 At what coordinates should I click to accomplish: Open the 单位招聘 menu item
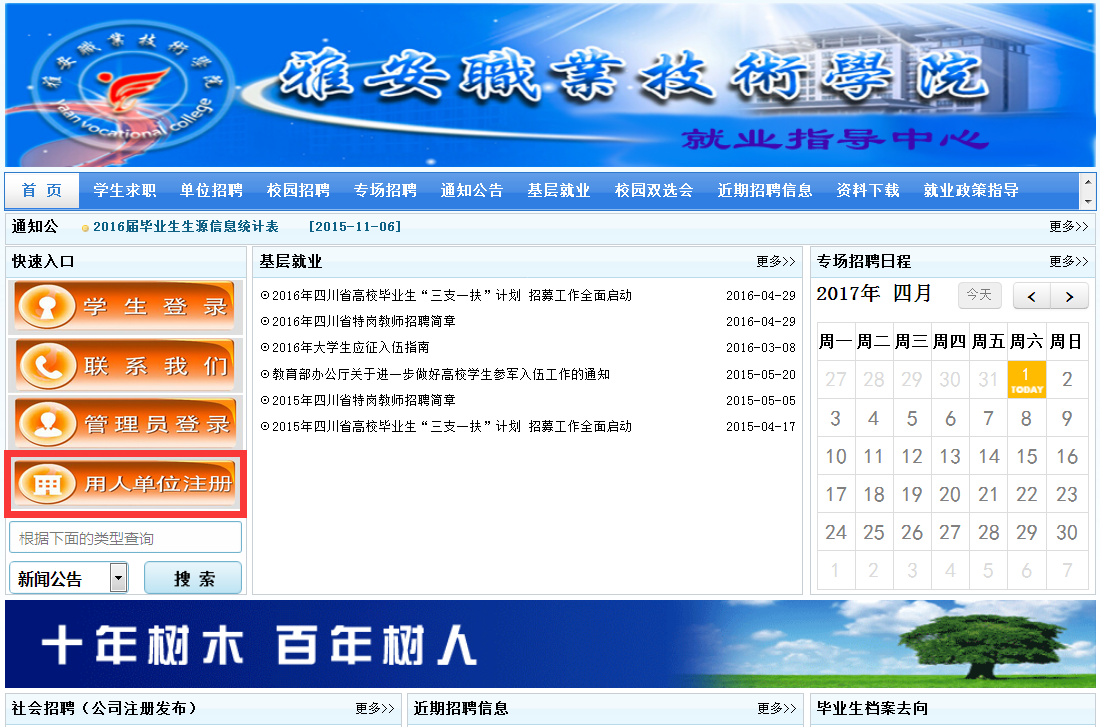(x=211, y=190)
